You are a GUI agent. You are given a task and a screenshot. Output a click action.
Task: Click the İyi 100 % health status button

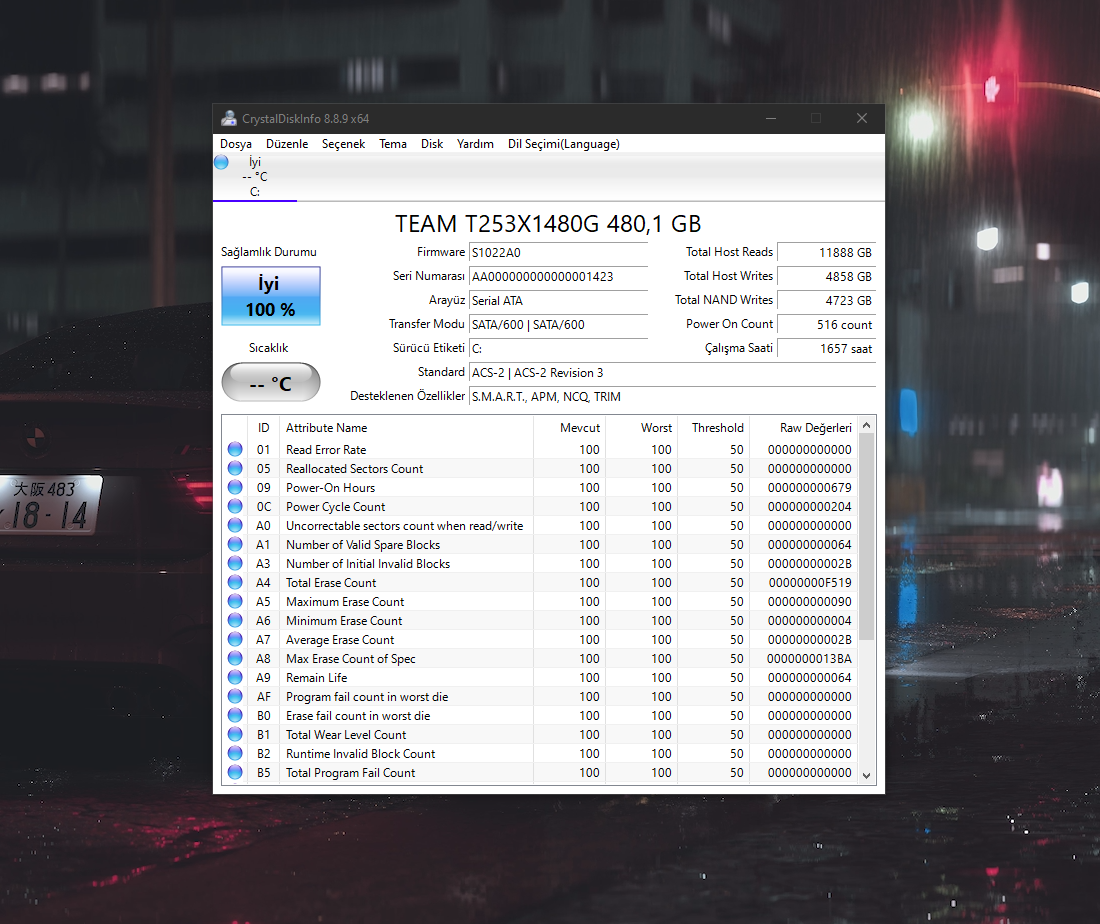[271, 296]
